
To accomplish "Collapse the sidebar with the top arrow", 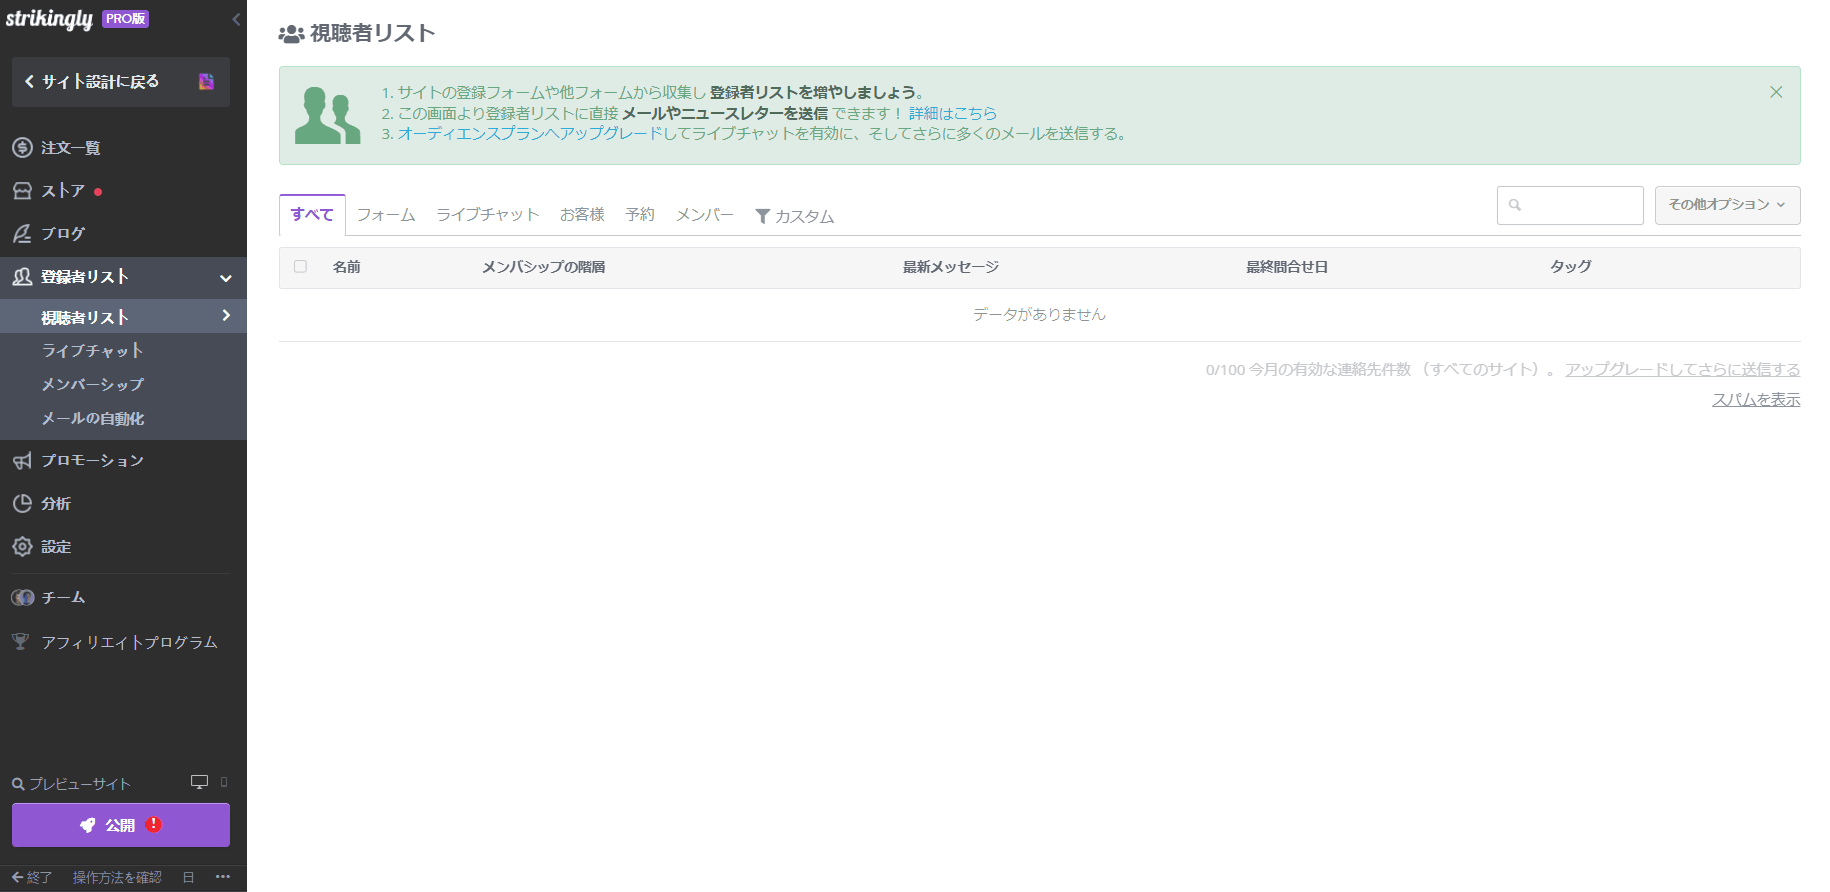I will pyautogui.click(x=236, y=19).
